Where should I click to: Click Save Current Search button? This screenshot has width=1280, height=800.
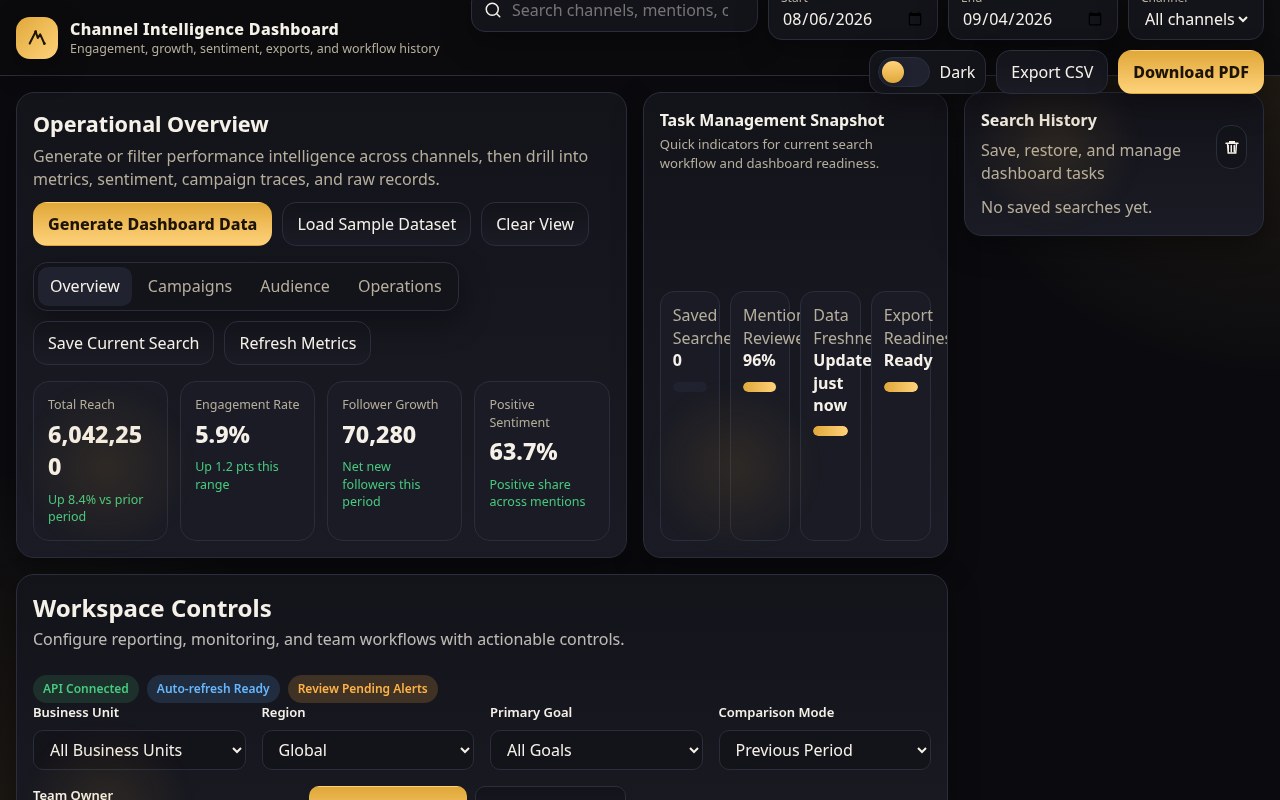click(x=123, y=343)
